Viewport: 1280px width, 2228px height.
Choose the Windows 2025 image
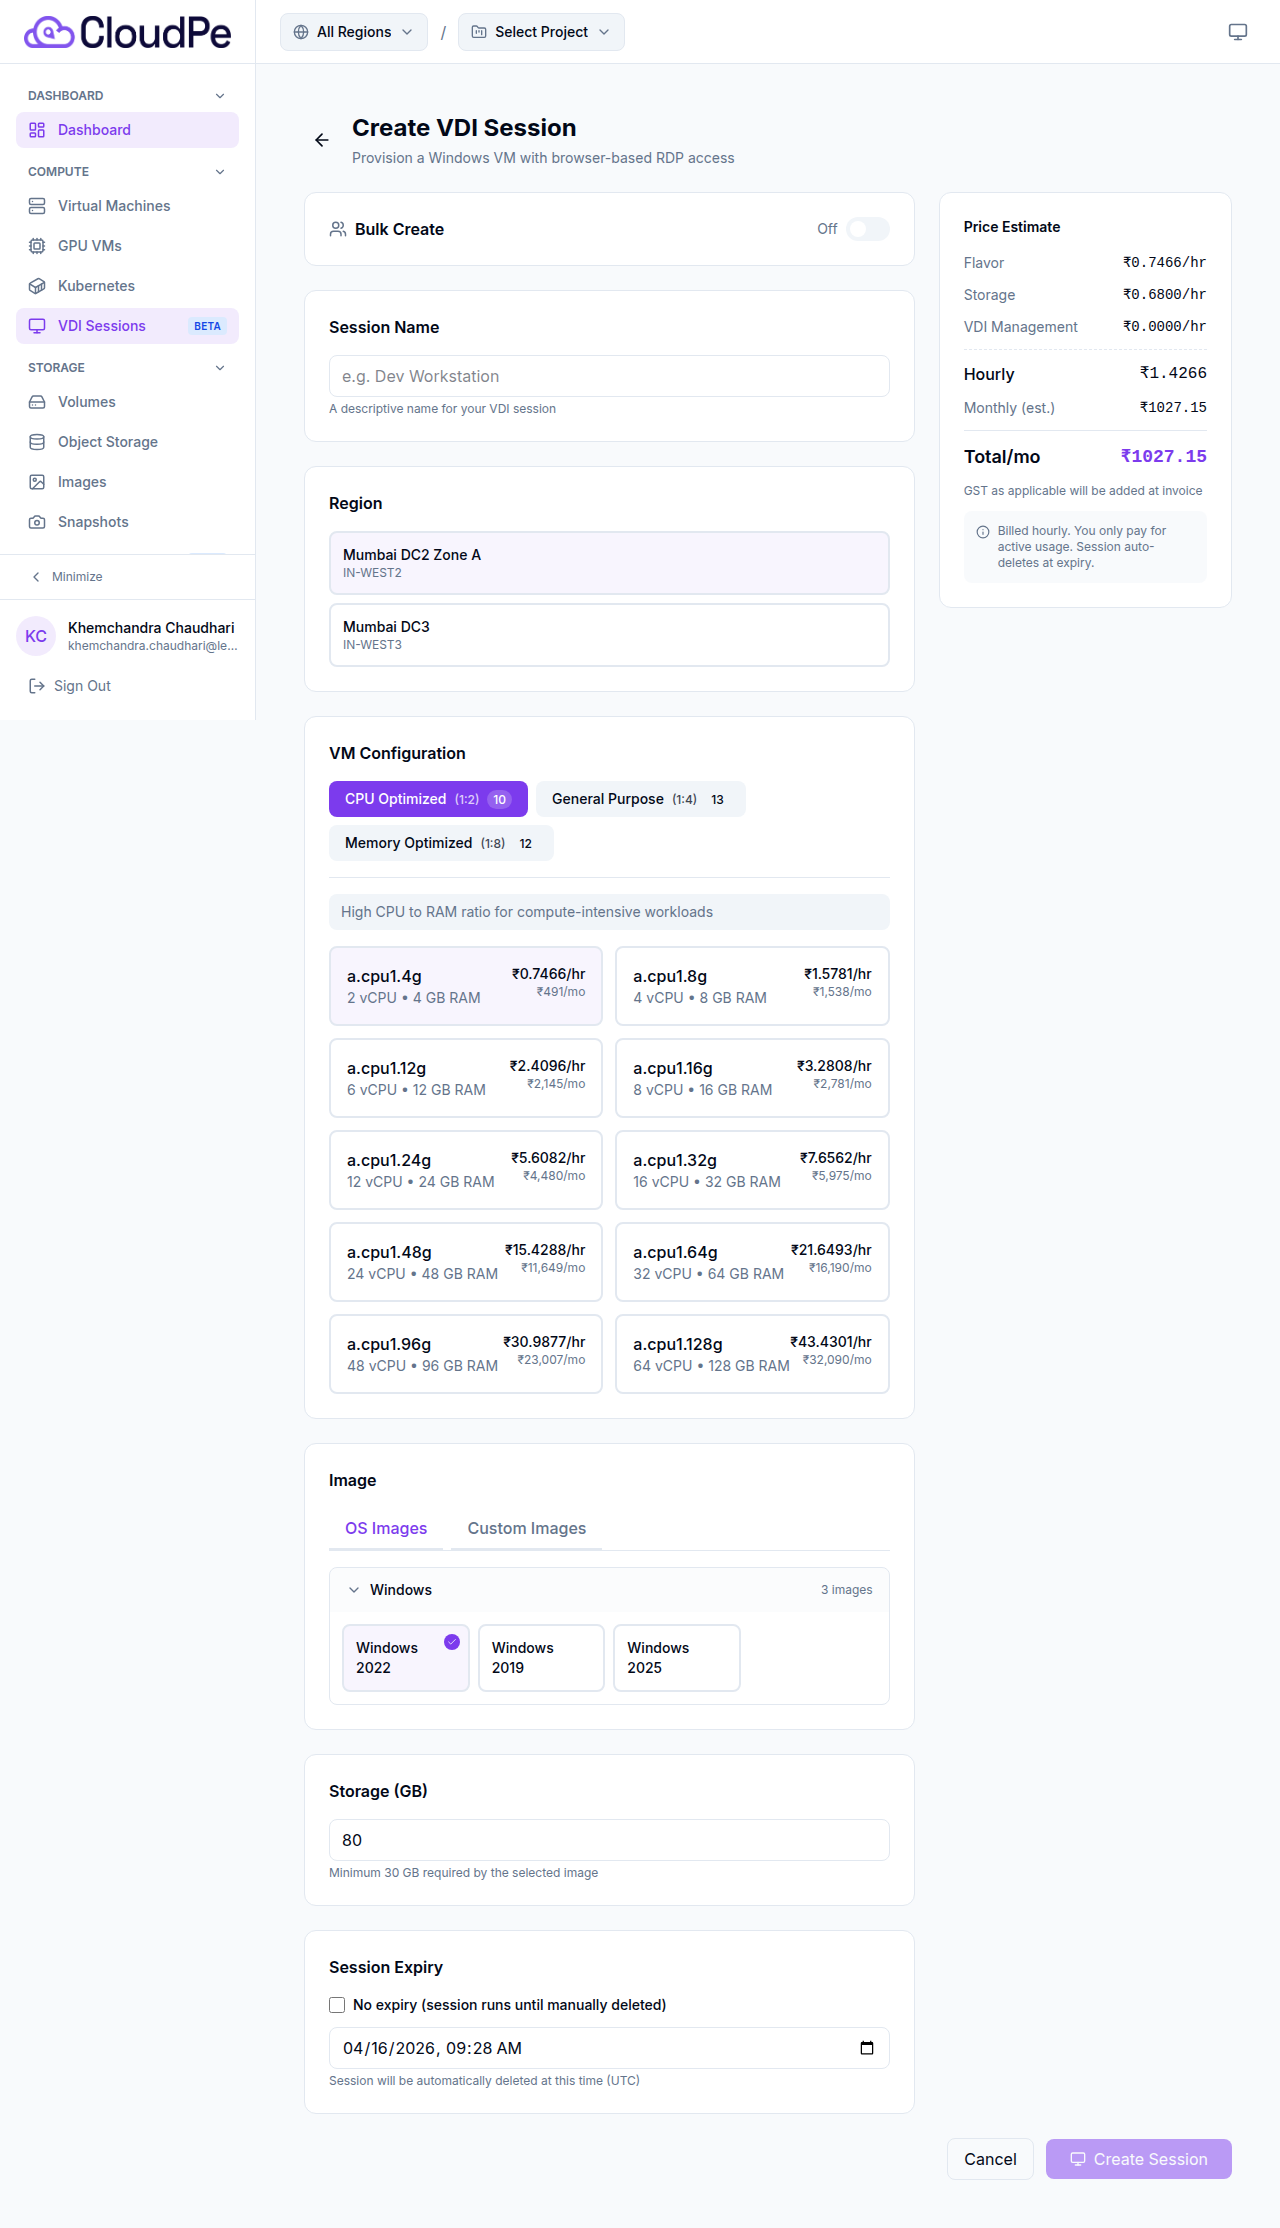[677, 1658]
